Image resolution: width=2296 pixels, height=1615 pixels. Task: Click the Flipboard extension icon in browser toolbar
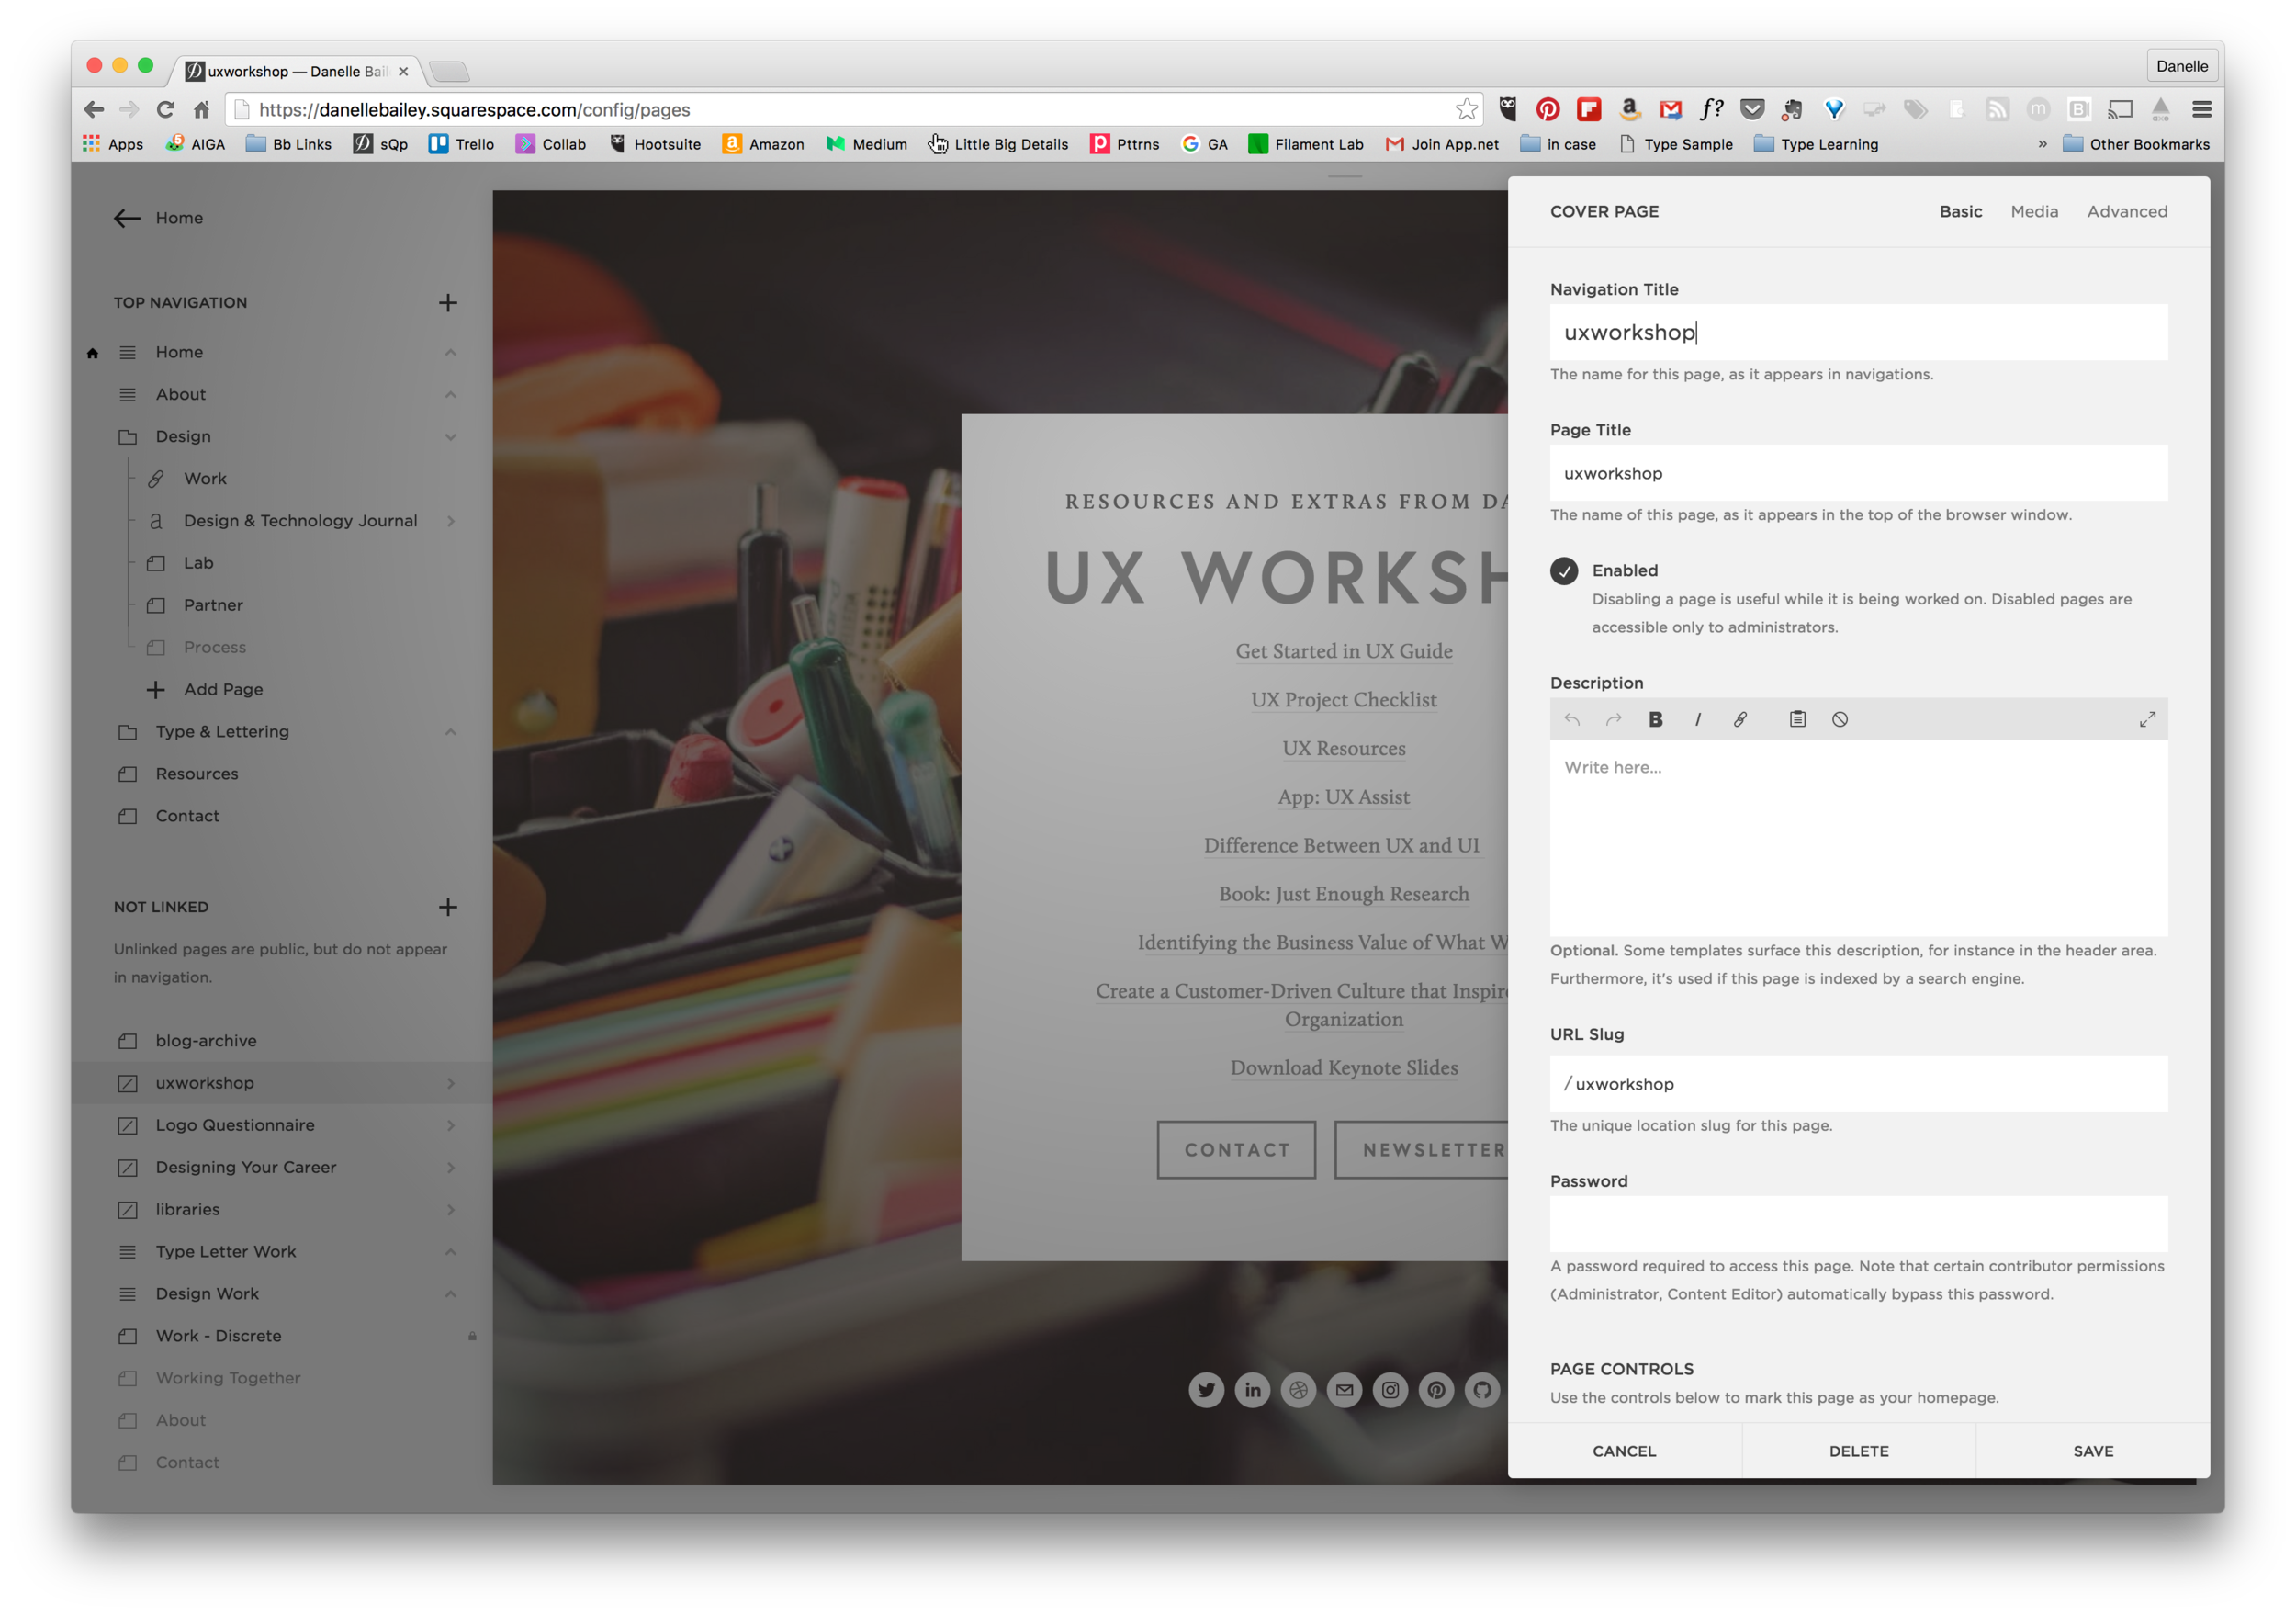[1588, 109]
